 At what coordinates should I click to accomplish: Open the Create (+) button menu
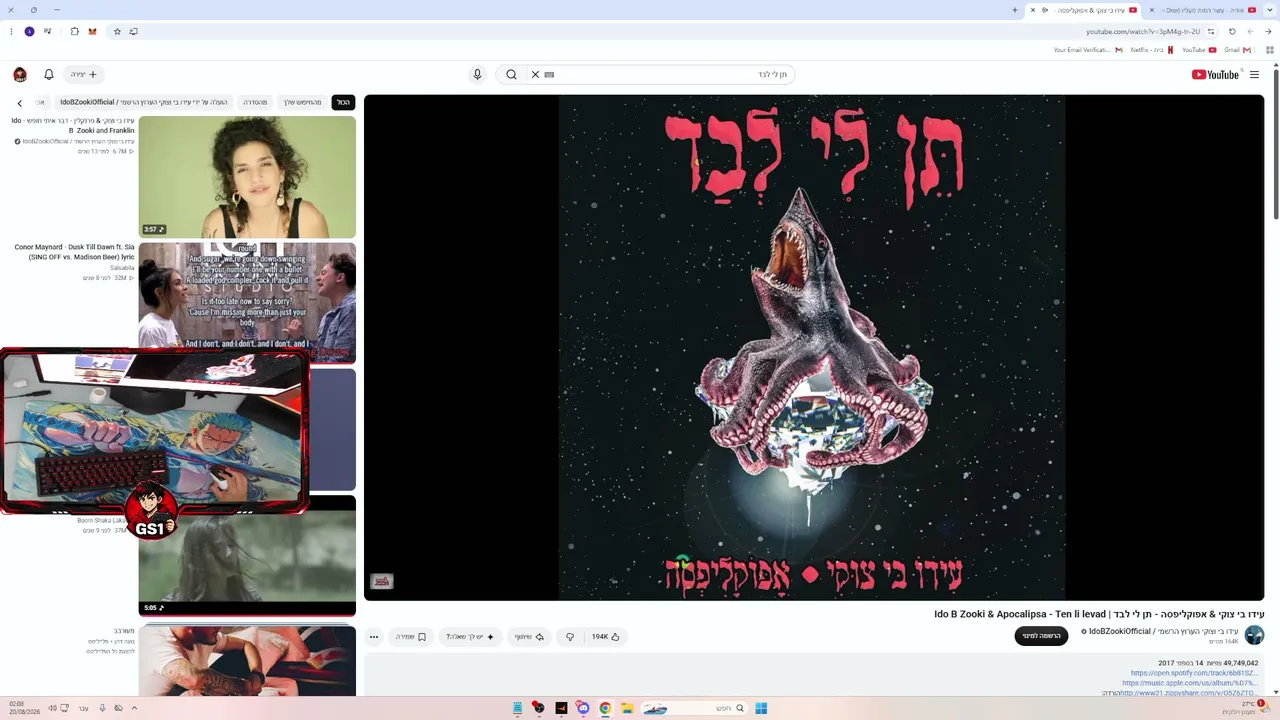coord(85,74)
